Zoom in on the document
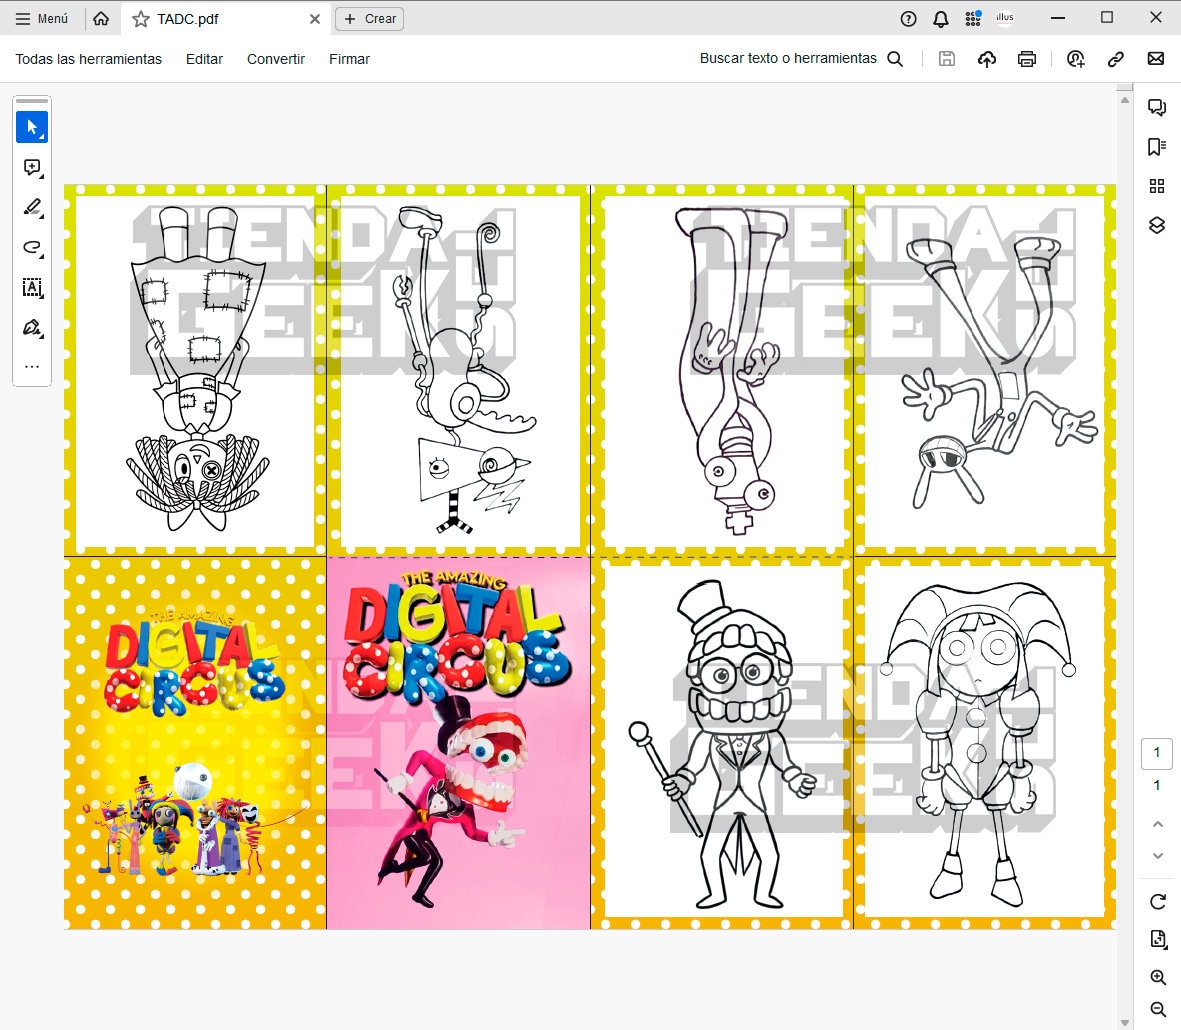This screenshot has width=1181, height=1030. pyautogui.click(x=1158, y=977)
